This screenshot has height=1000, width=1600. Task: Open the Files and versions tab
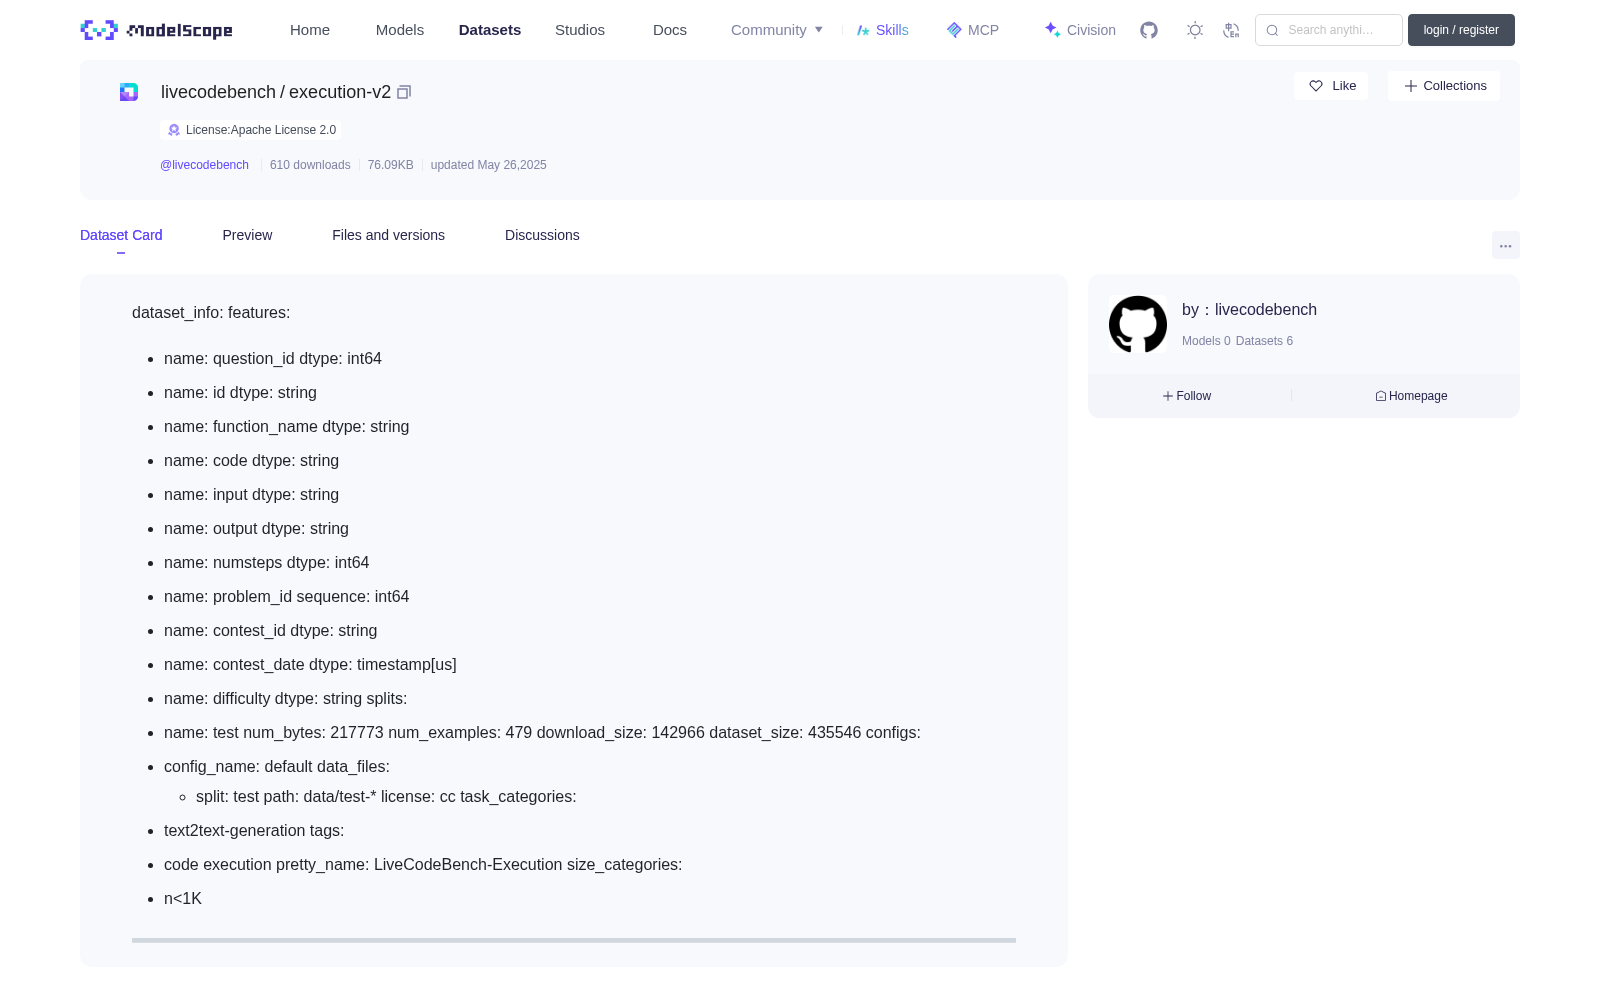[x=388, y=235]
